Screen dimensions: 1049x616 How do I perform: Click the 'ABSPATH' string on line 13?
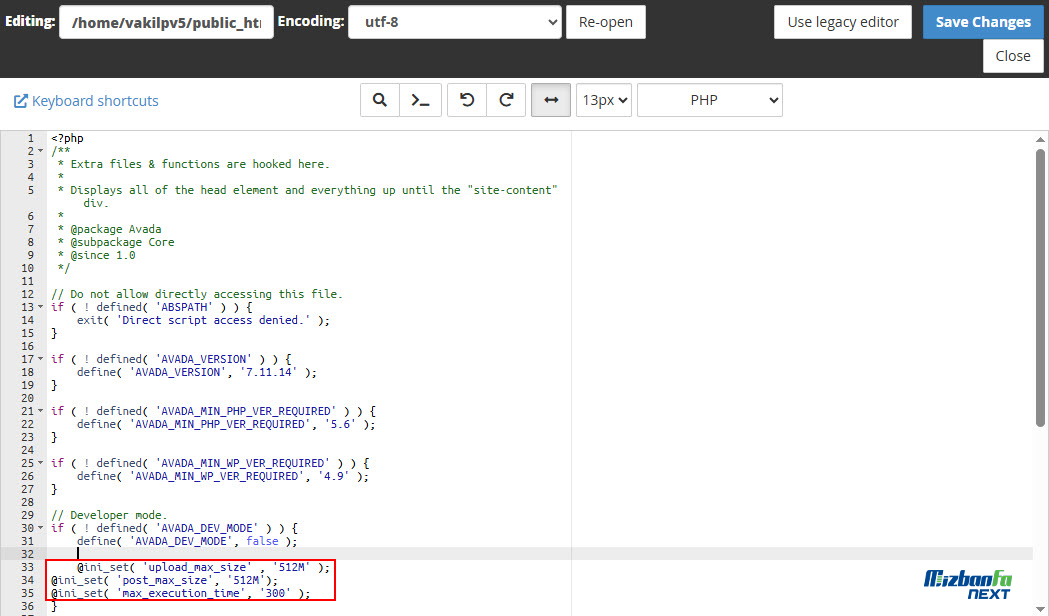(x=184, y=307)
